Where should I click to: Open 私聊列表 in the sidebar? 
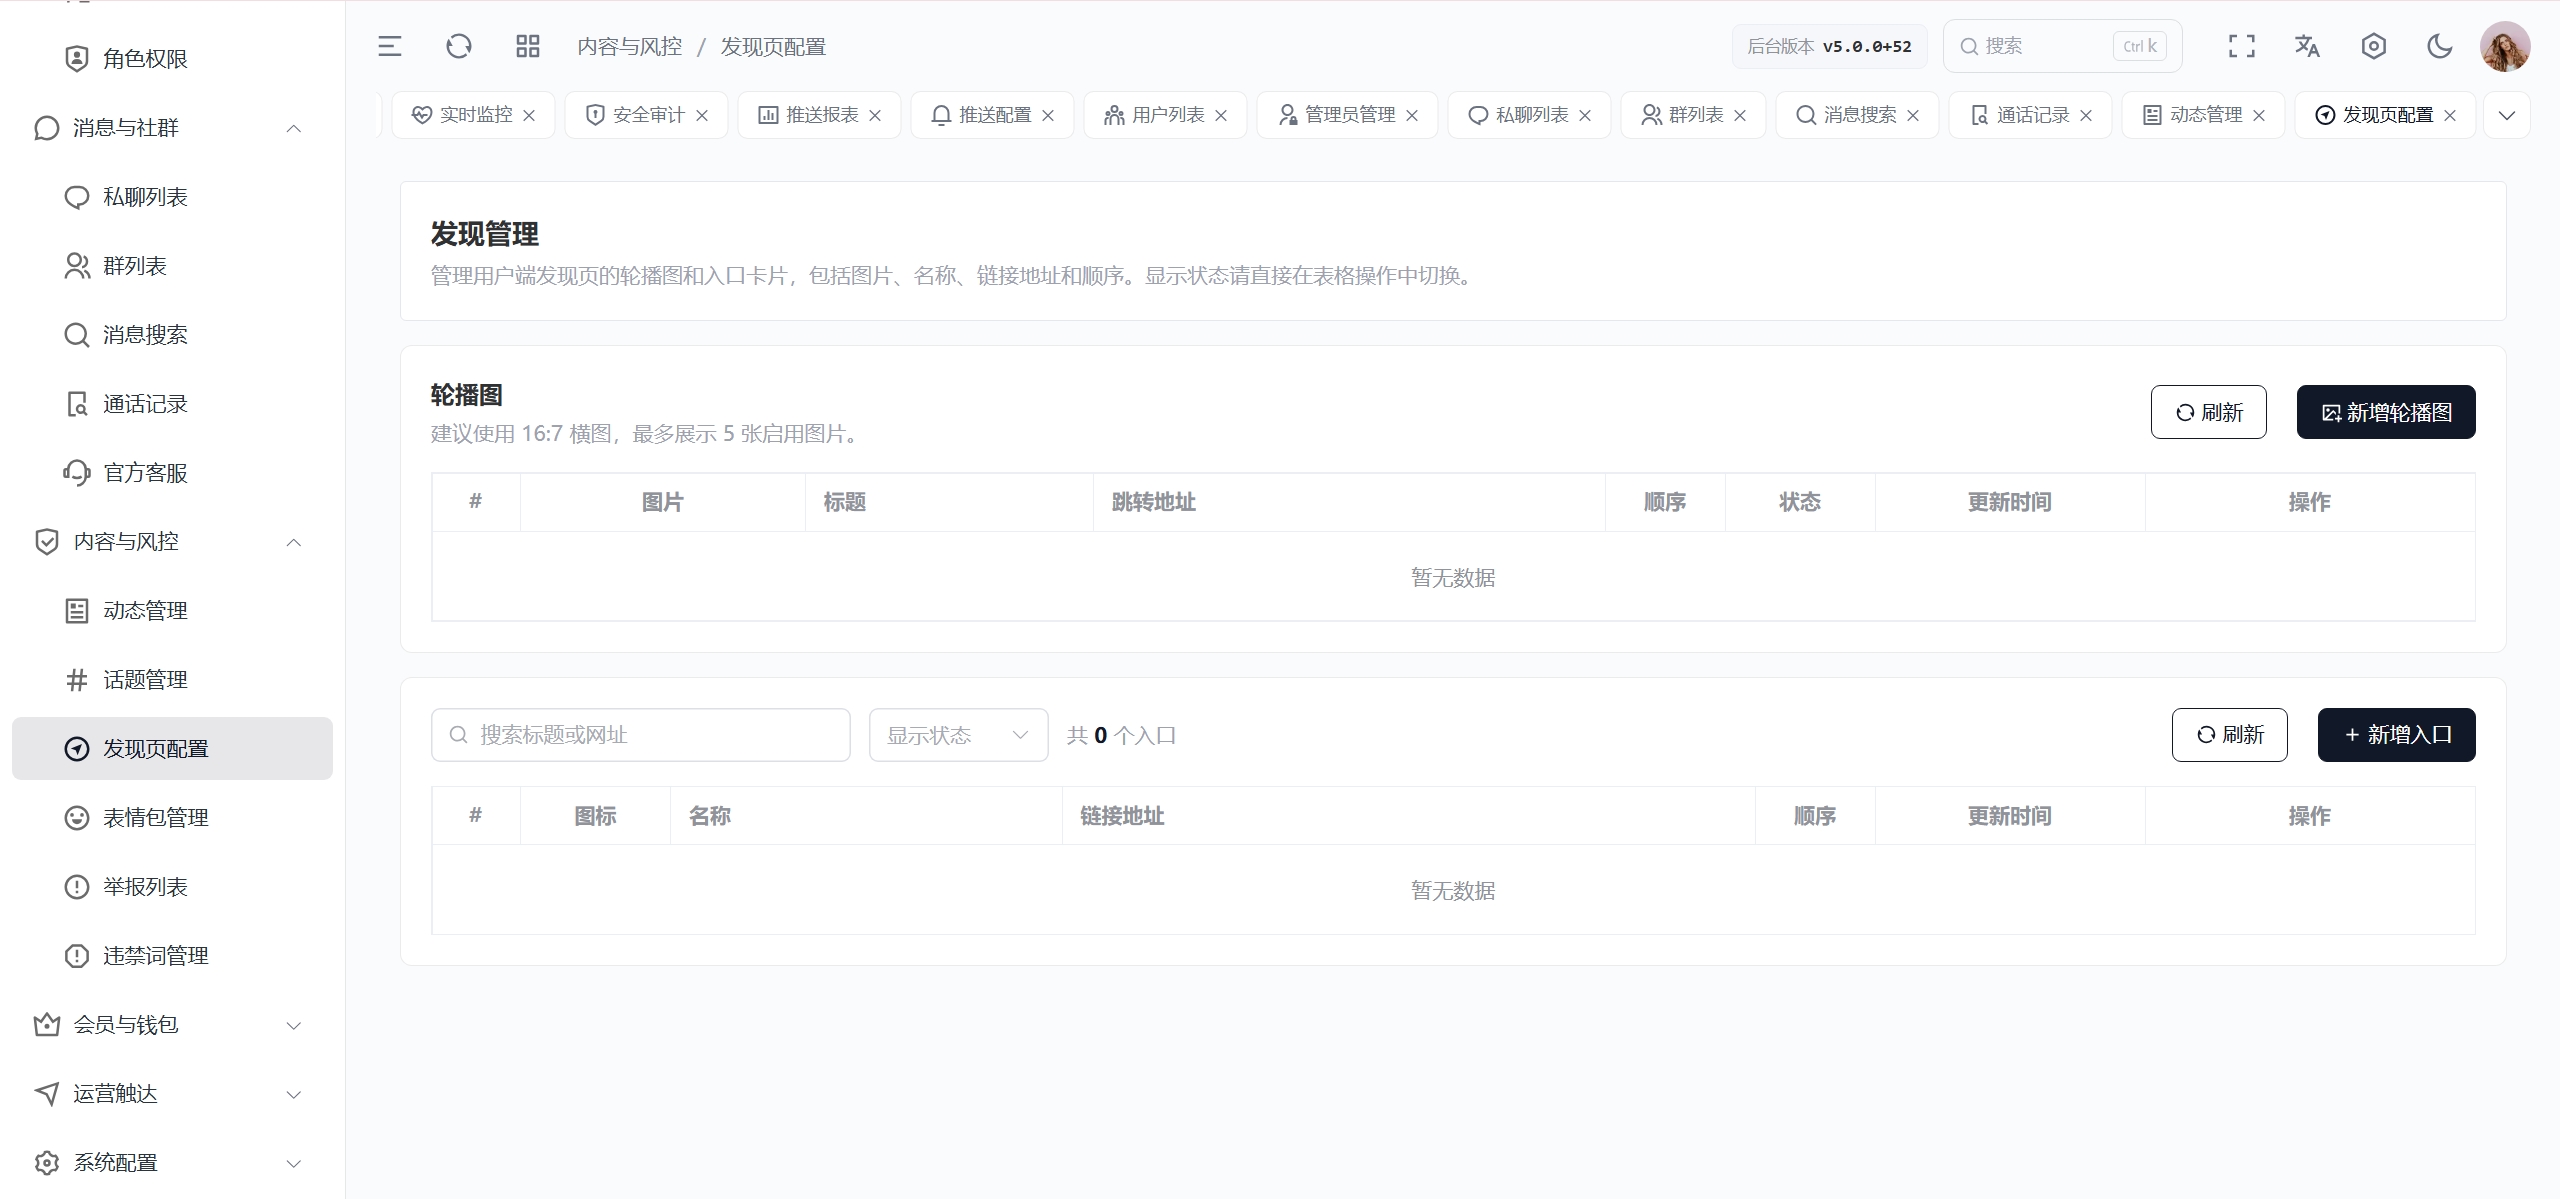coord(172,197)
